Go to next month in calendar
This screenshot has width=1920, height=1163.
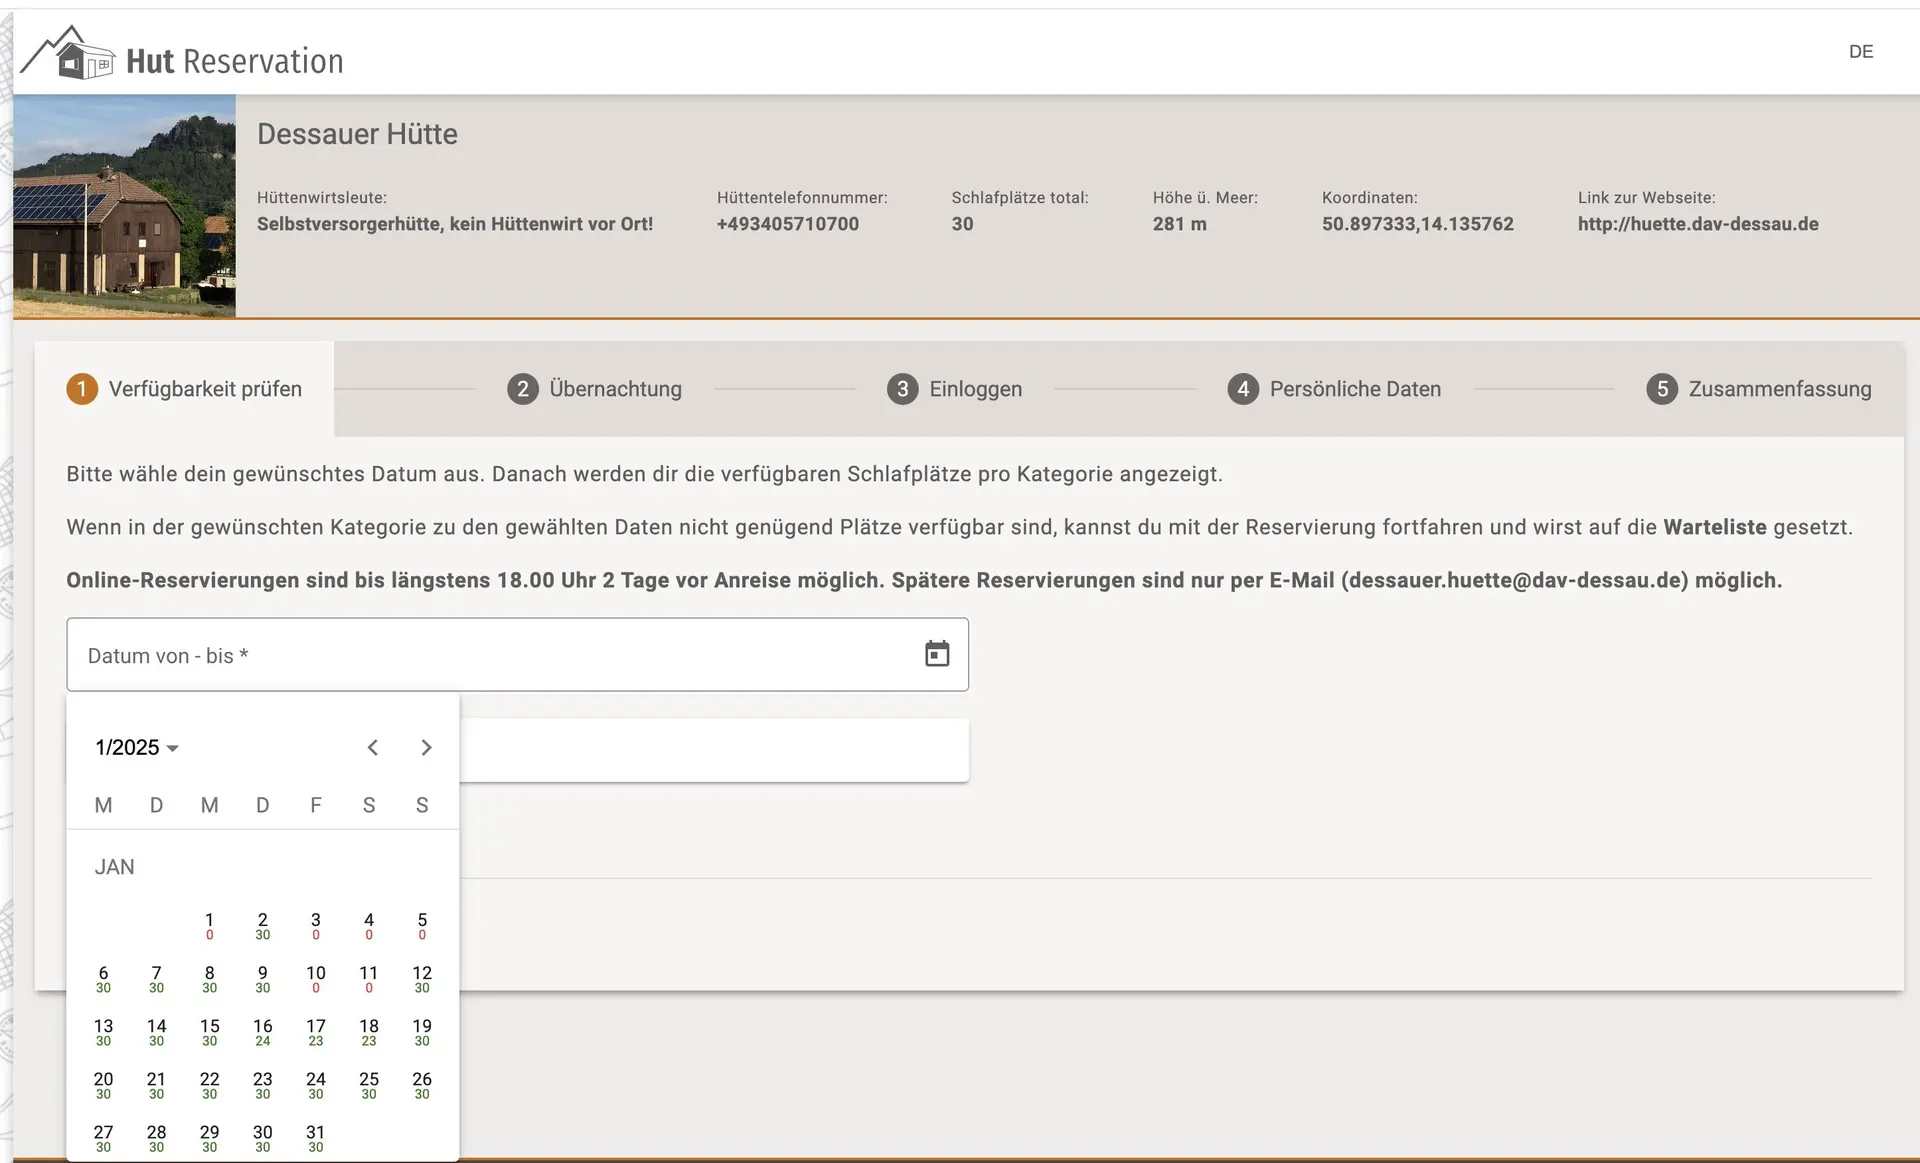[x=426, y=747]
